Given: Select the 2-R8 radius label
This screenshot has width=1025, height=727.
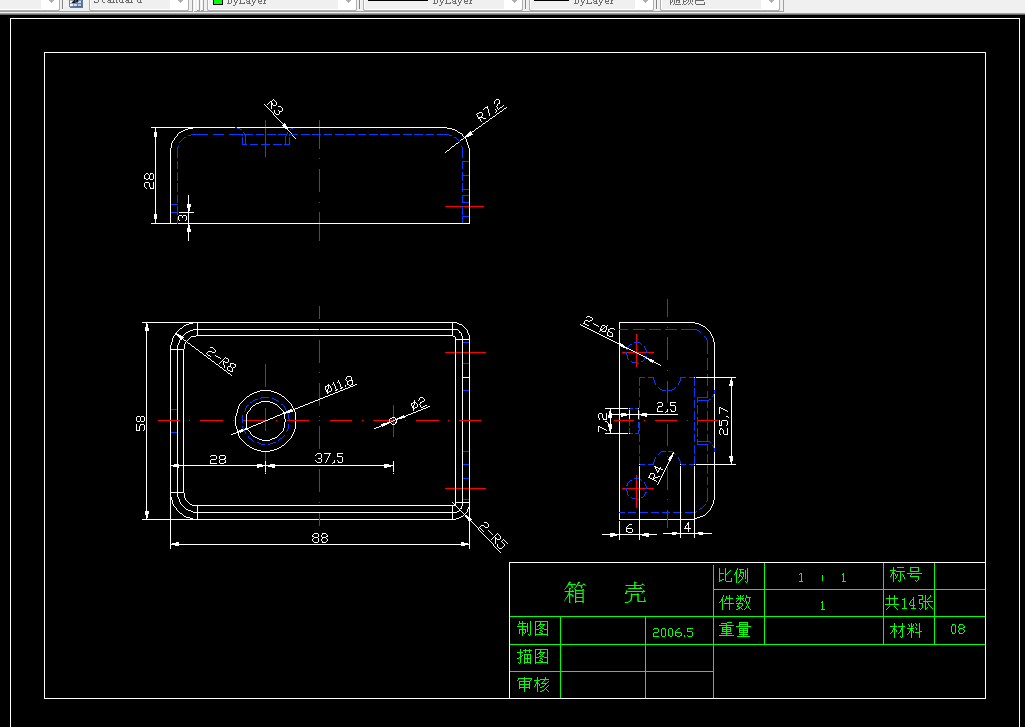Looking at the screenshot, I should tap(221, 360).
